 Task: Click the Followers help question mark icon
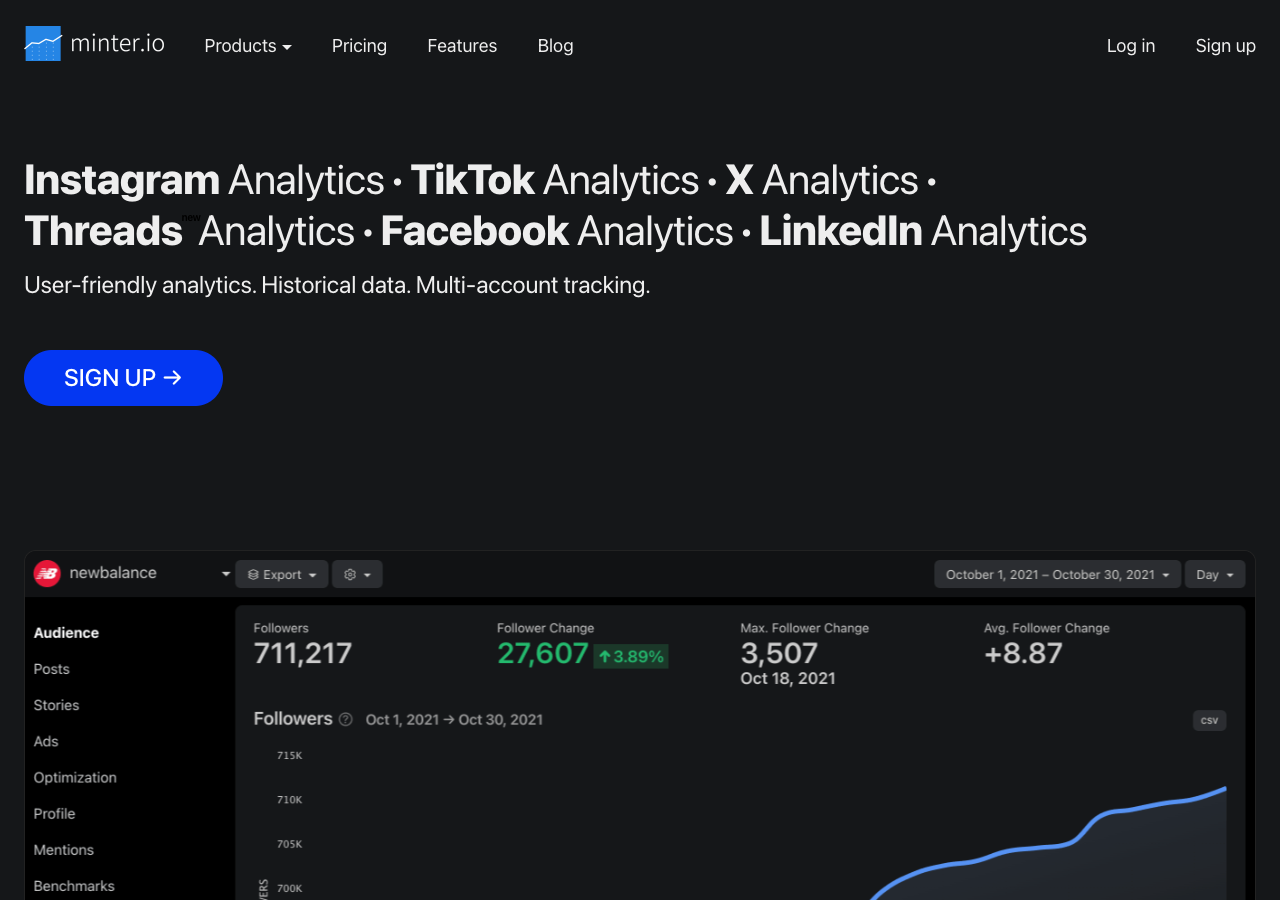coord(345,719)
